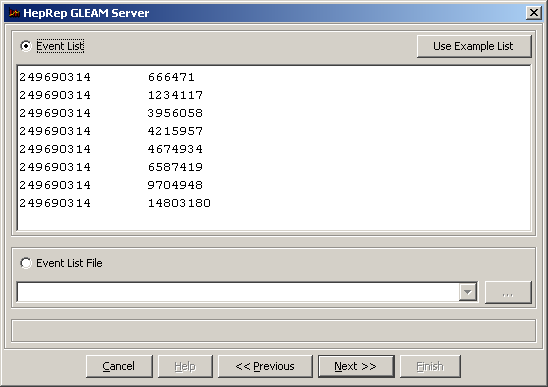
Task: Go back with the << Previous button
Action: pos(265,366)
